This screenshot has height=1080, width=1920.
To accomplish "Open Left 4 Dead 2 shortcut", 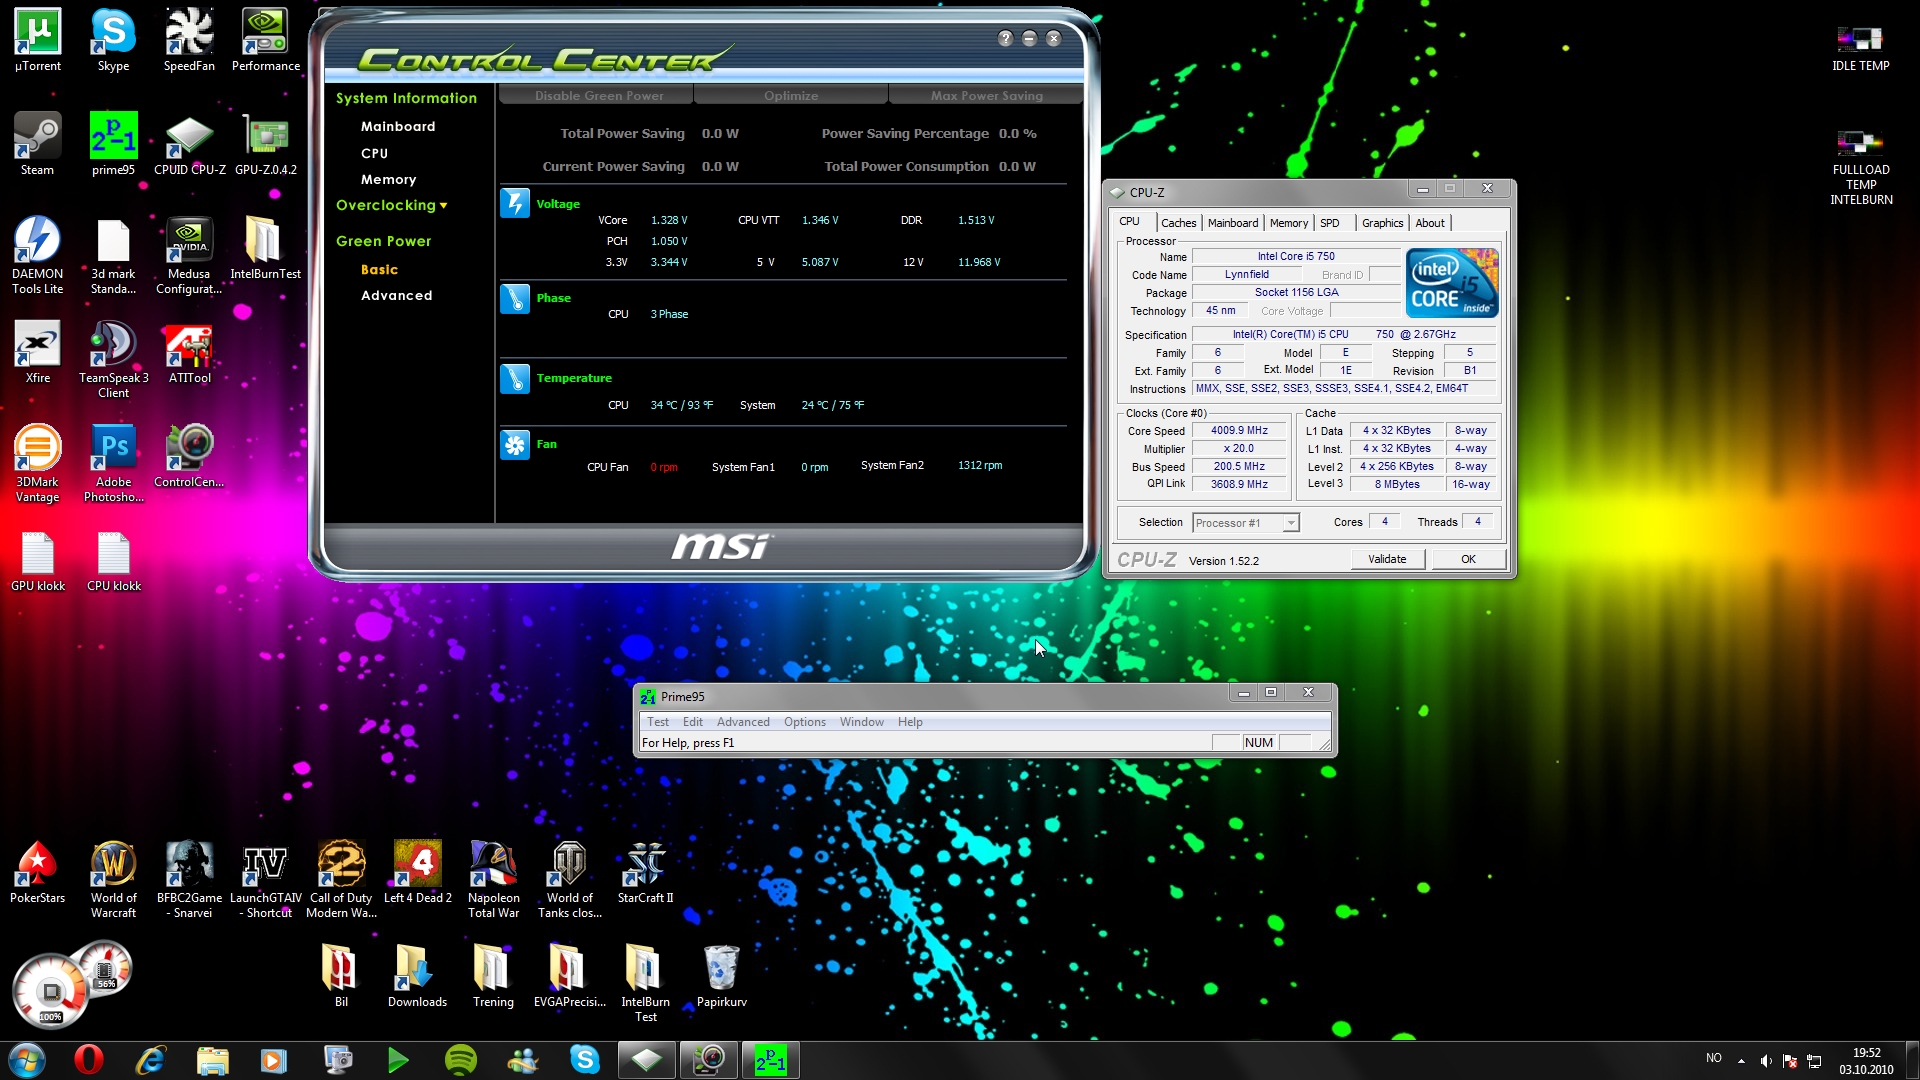I will (x=417, y=872).
